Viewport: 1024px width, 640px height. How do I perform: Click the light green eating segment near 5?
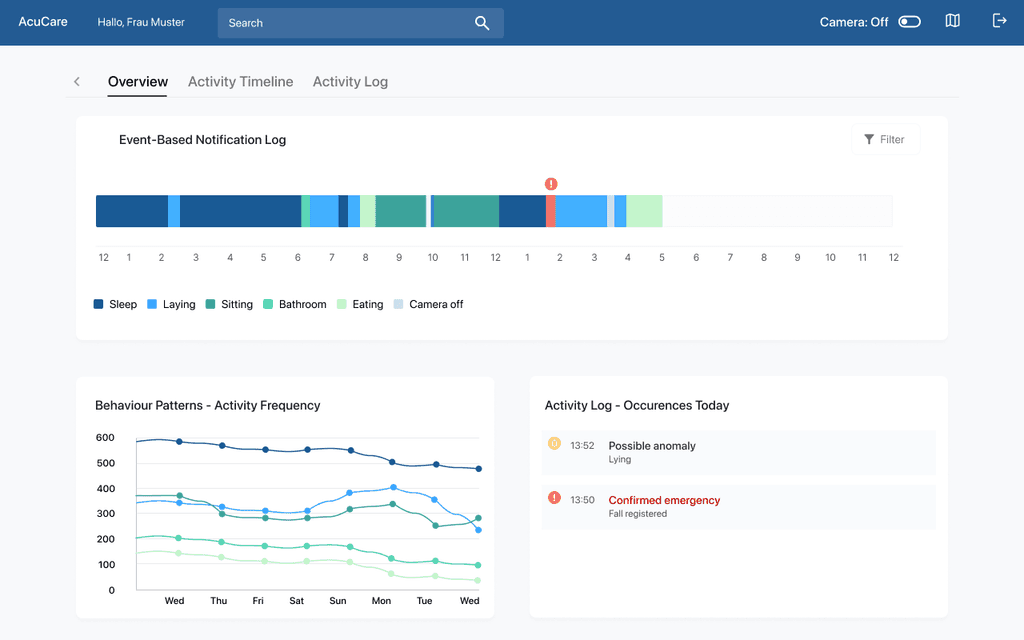pos(645,211)
